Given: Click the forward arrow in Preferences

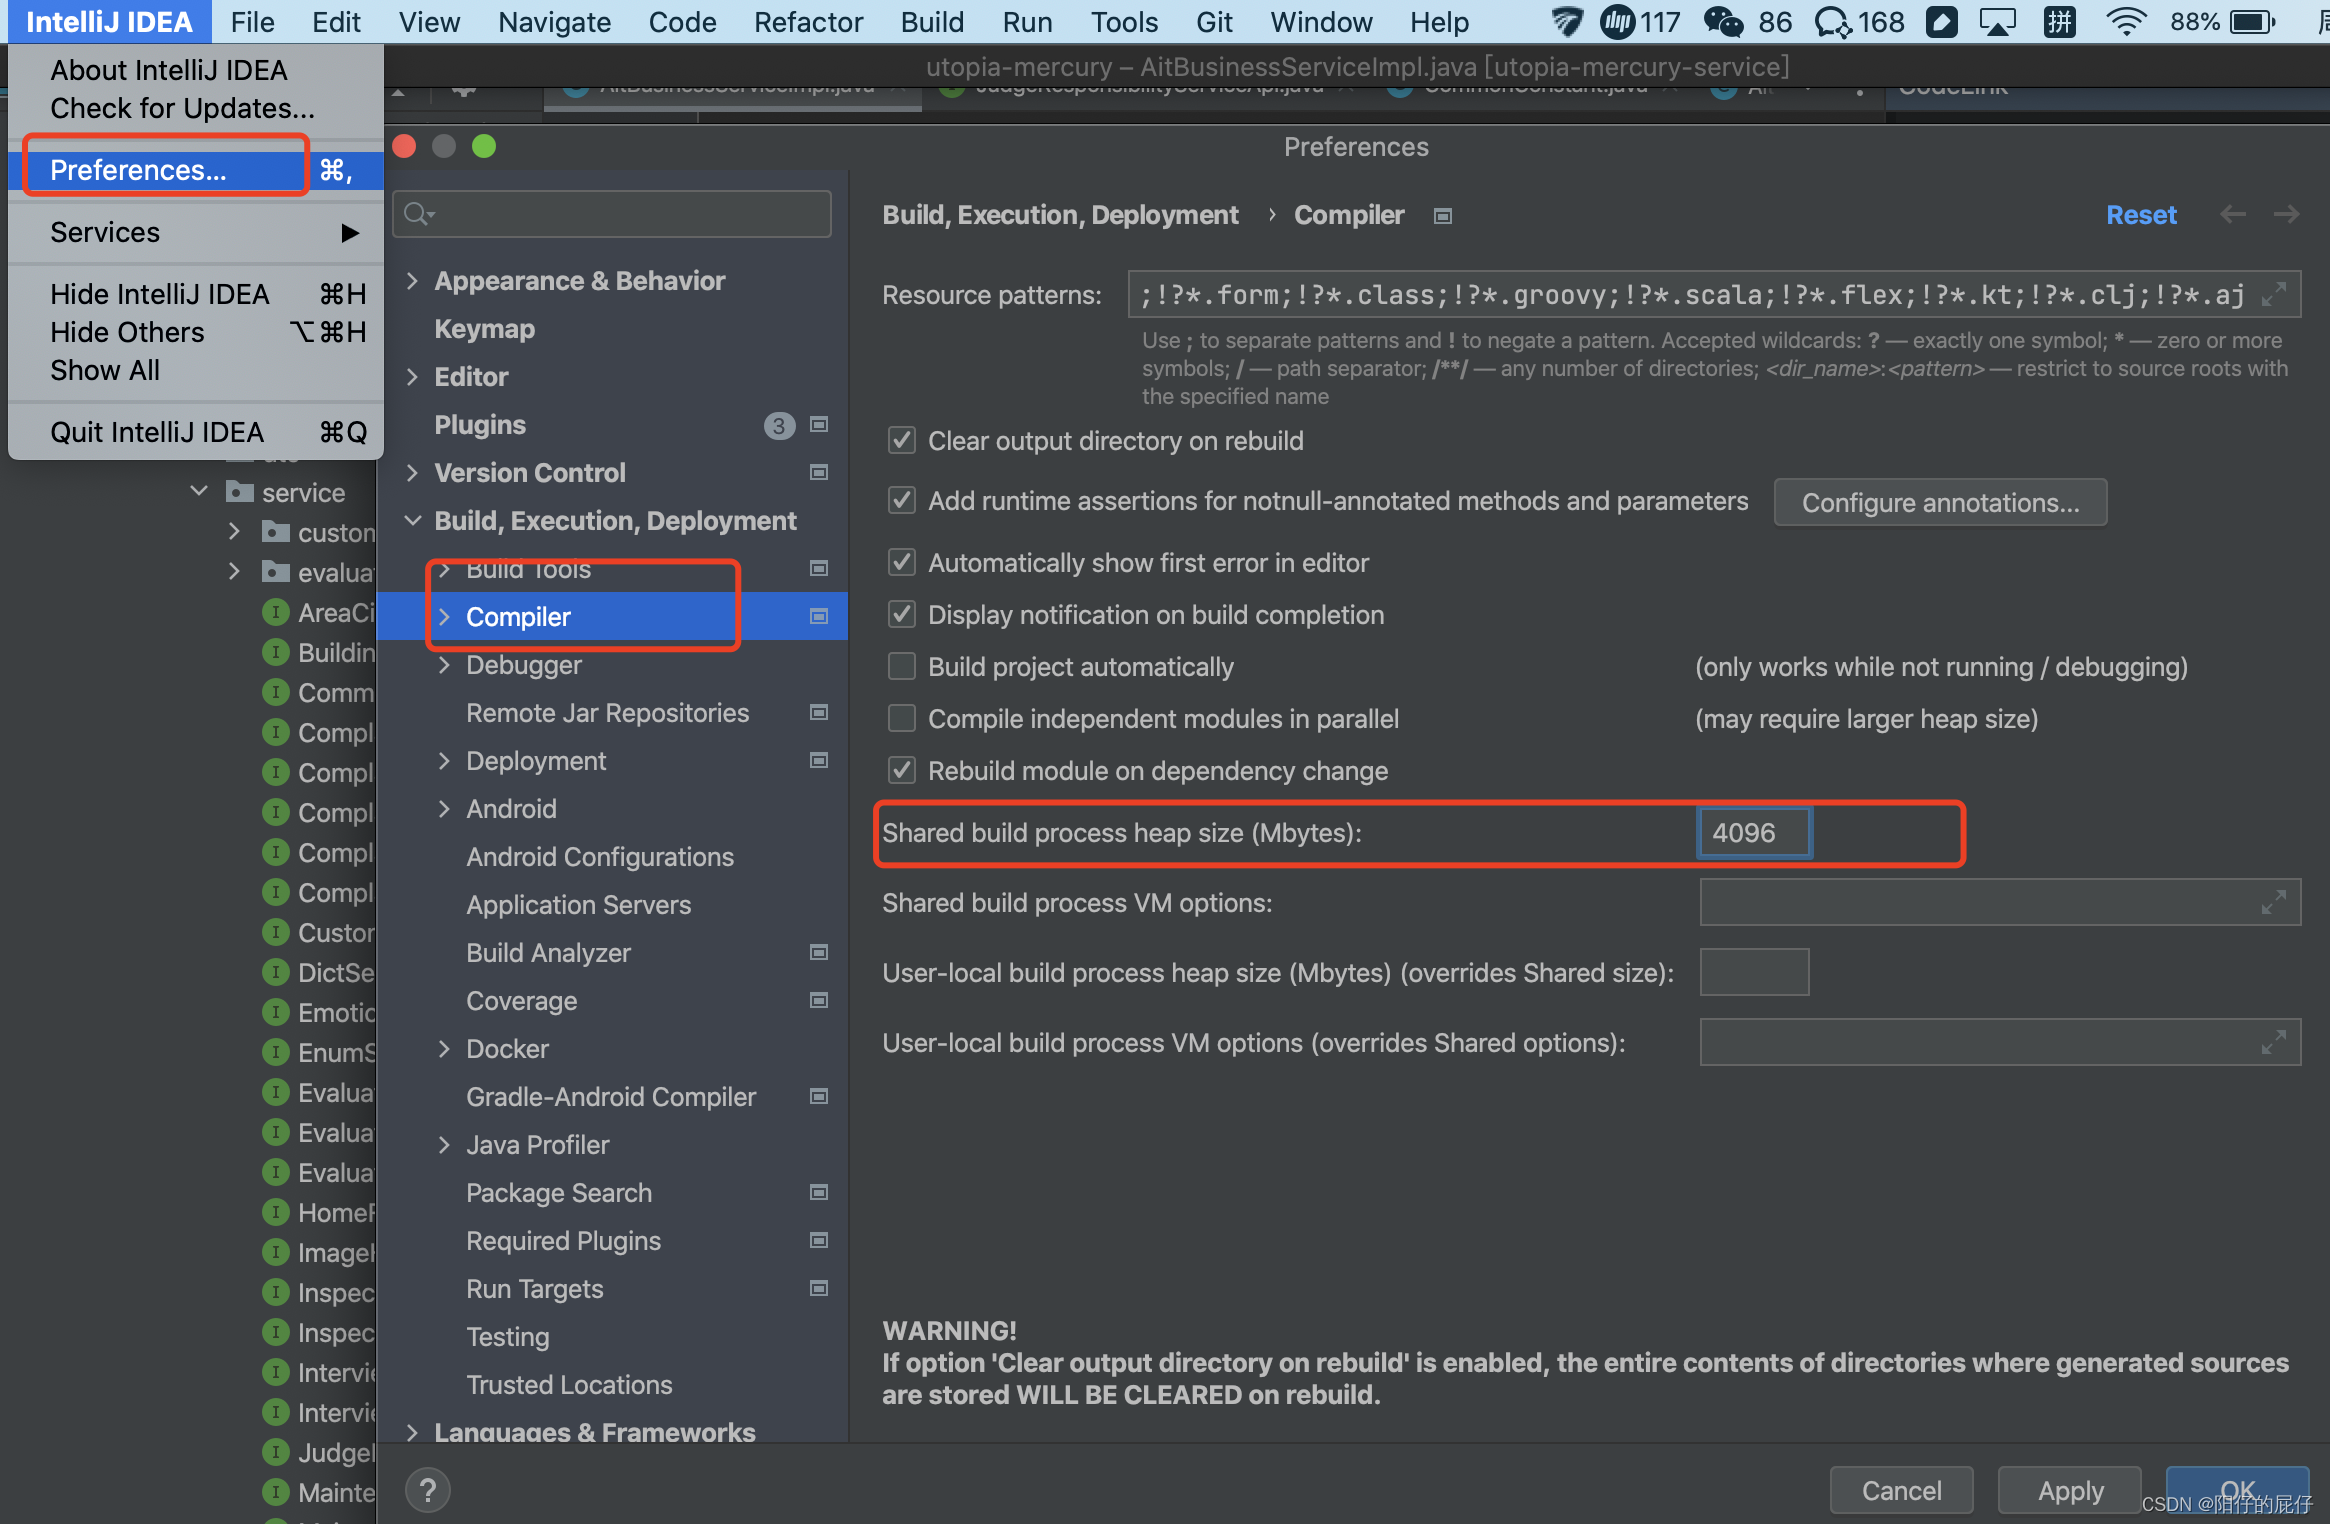Looking at the screenshot, I should click(x=2286, y=214).
